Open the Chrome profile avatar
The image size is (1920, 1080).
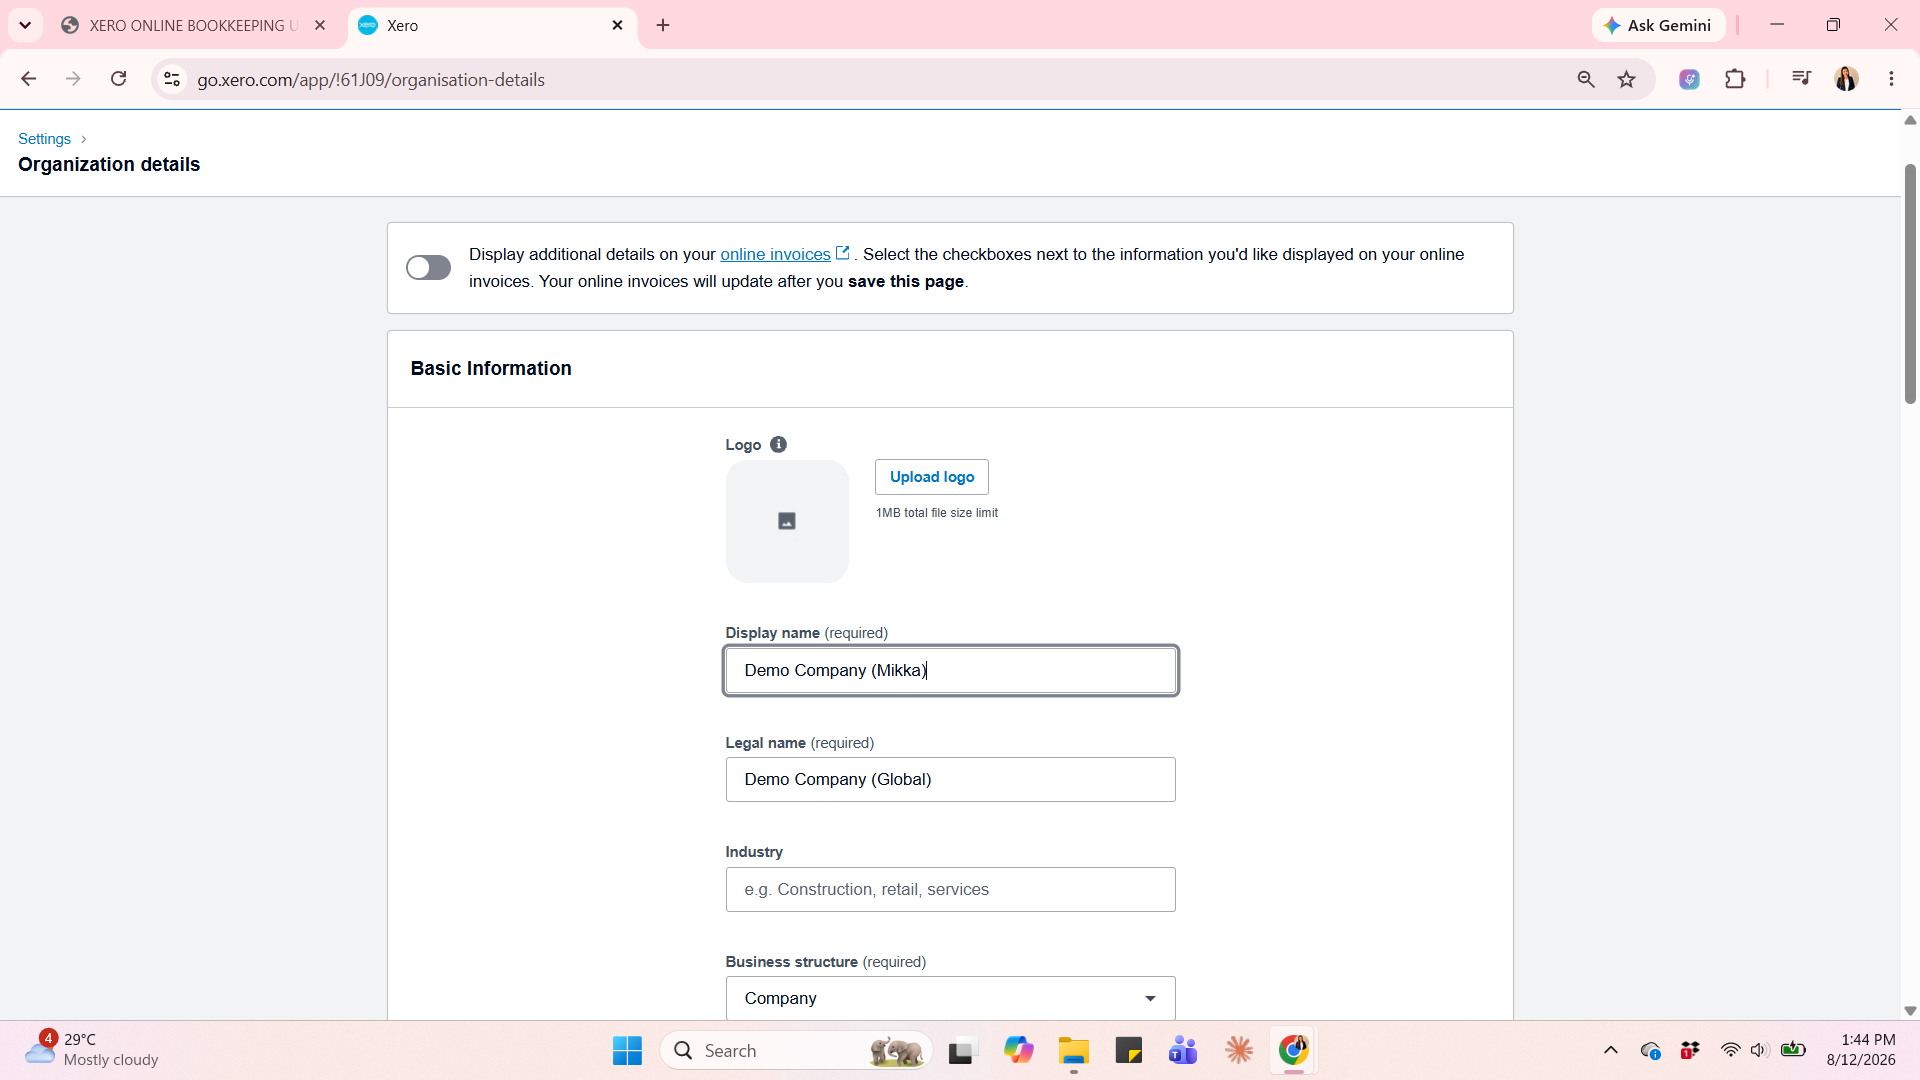pyautogui.click(x=1846, y=79)
